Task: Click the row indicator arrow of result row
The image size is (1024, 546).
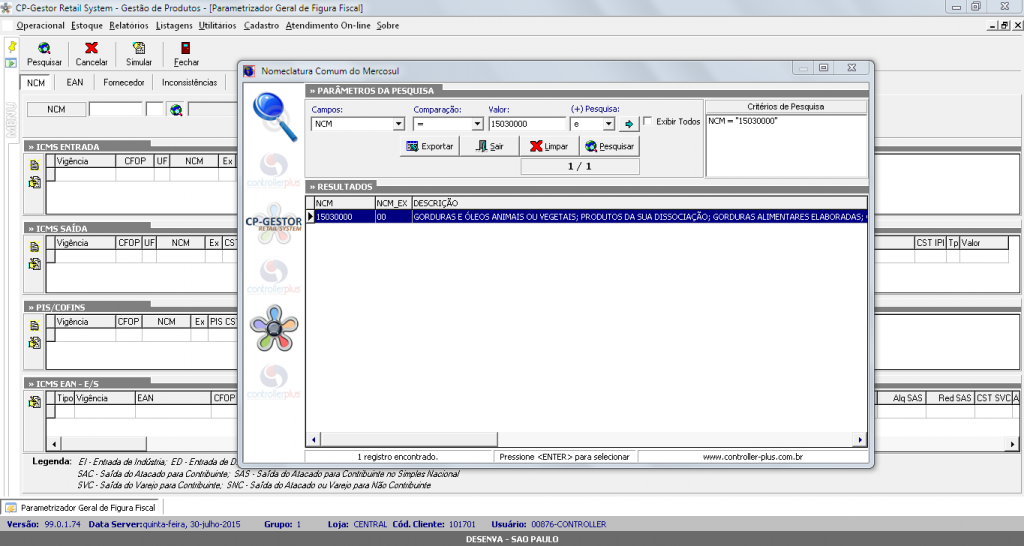Action: click(310, 216)
